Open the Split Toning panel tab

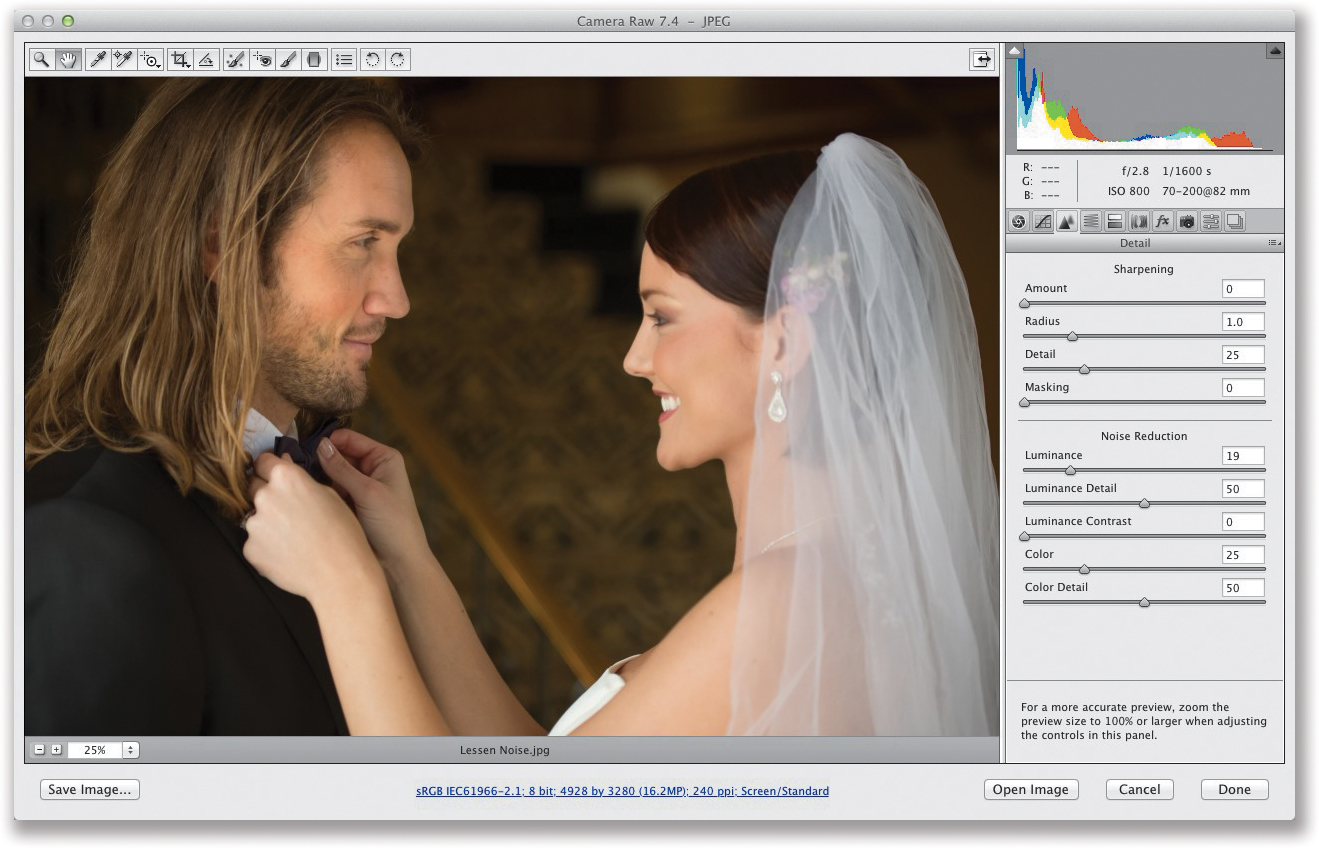1115,222
